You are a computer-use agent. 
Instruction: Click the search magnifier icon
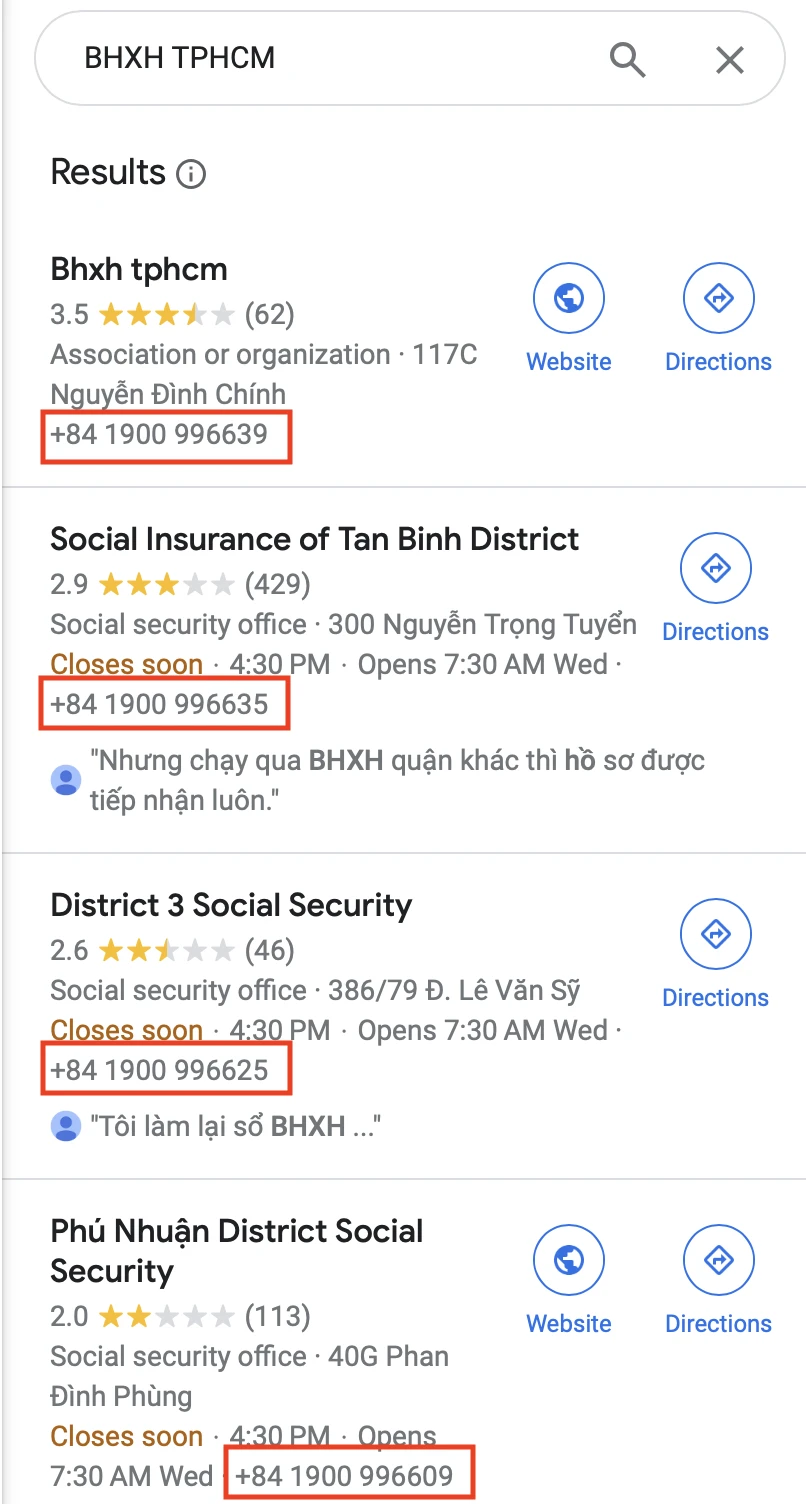[627, 60]
